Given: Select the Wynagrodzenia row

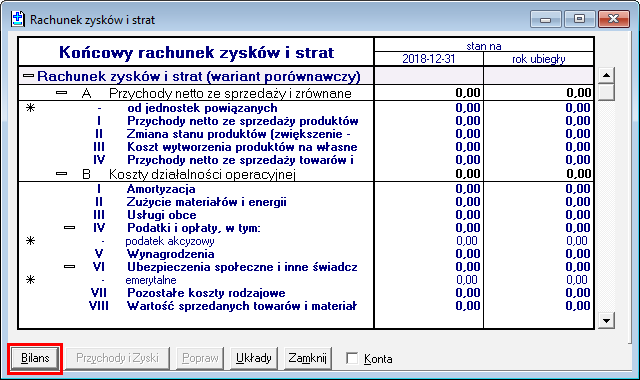Looking at the screenshot, I should tap(306, 254).
